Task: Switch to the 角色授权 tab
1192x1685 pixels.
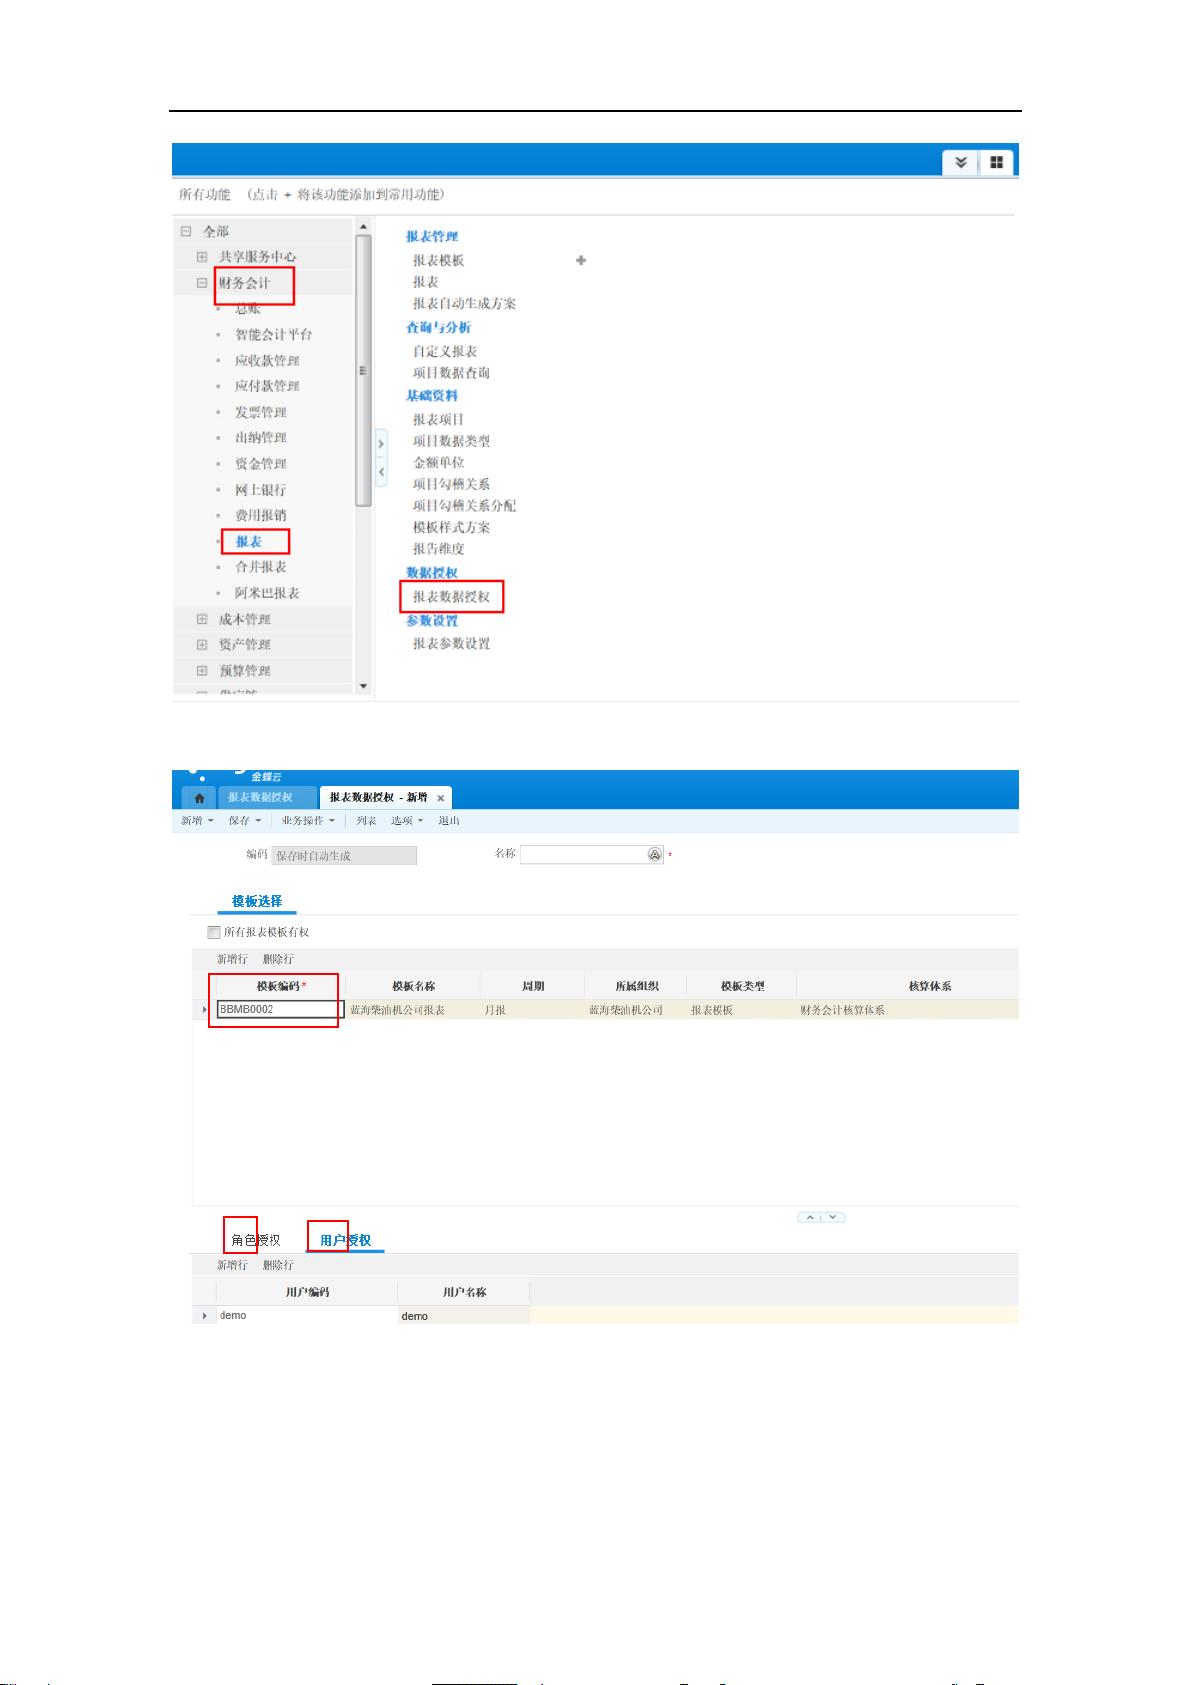Action: click(255, 1240)
